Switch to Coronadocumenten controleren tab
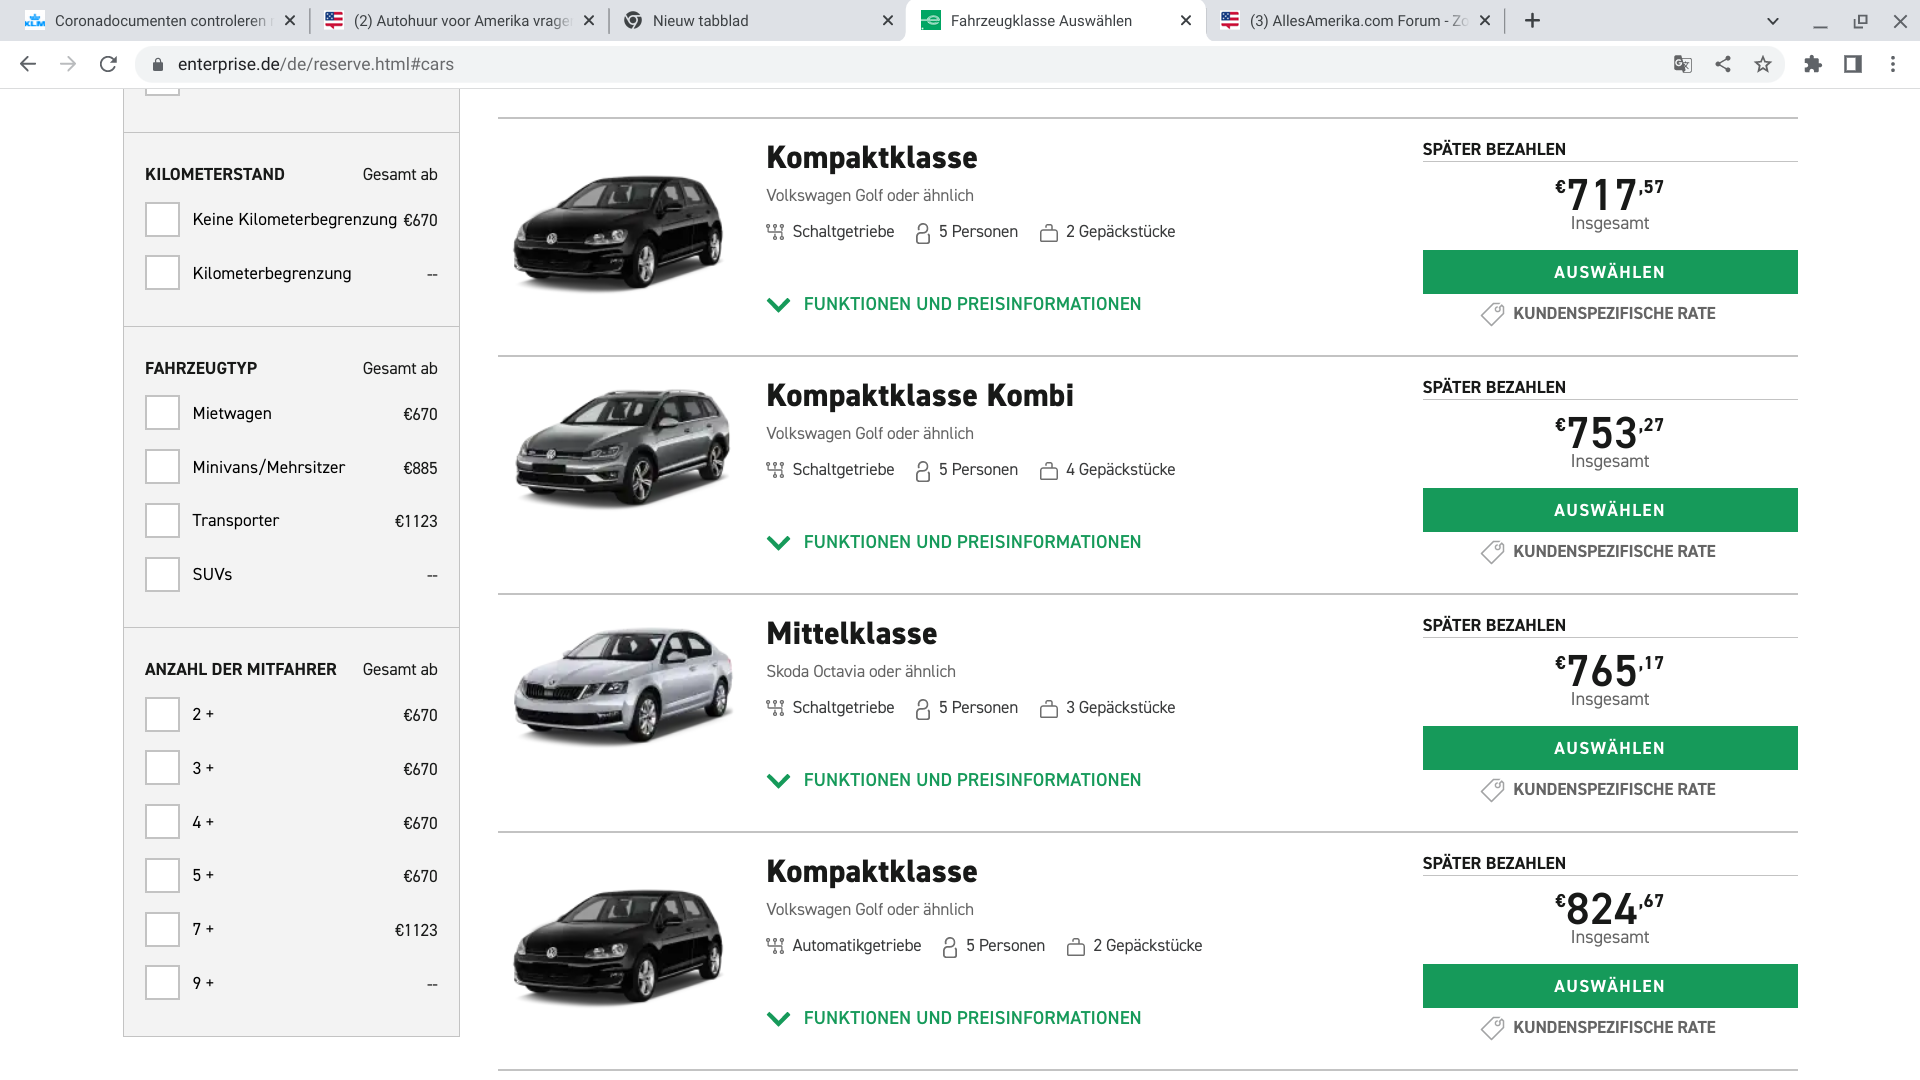Image resolution: width=1920 pixels, height=1080 pixels. tap(160, 20)
